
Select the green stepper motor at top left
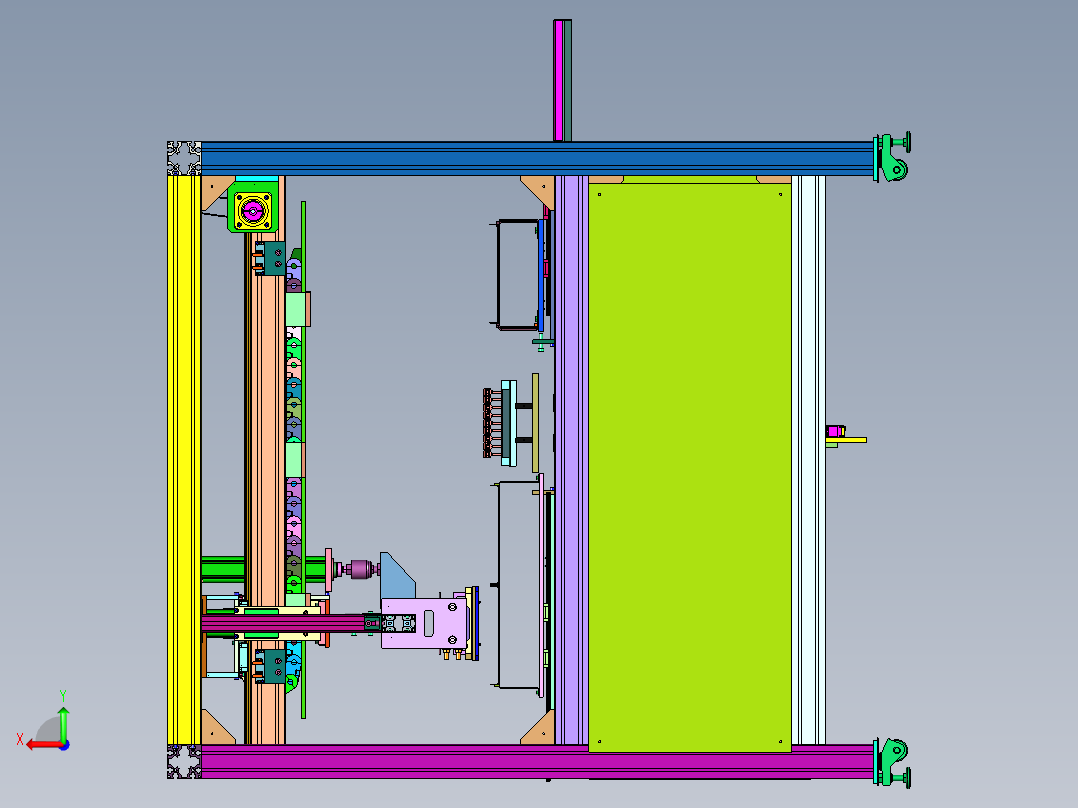253,206
